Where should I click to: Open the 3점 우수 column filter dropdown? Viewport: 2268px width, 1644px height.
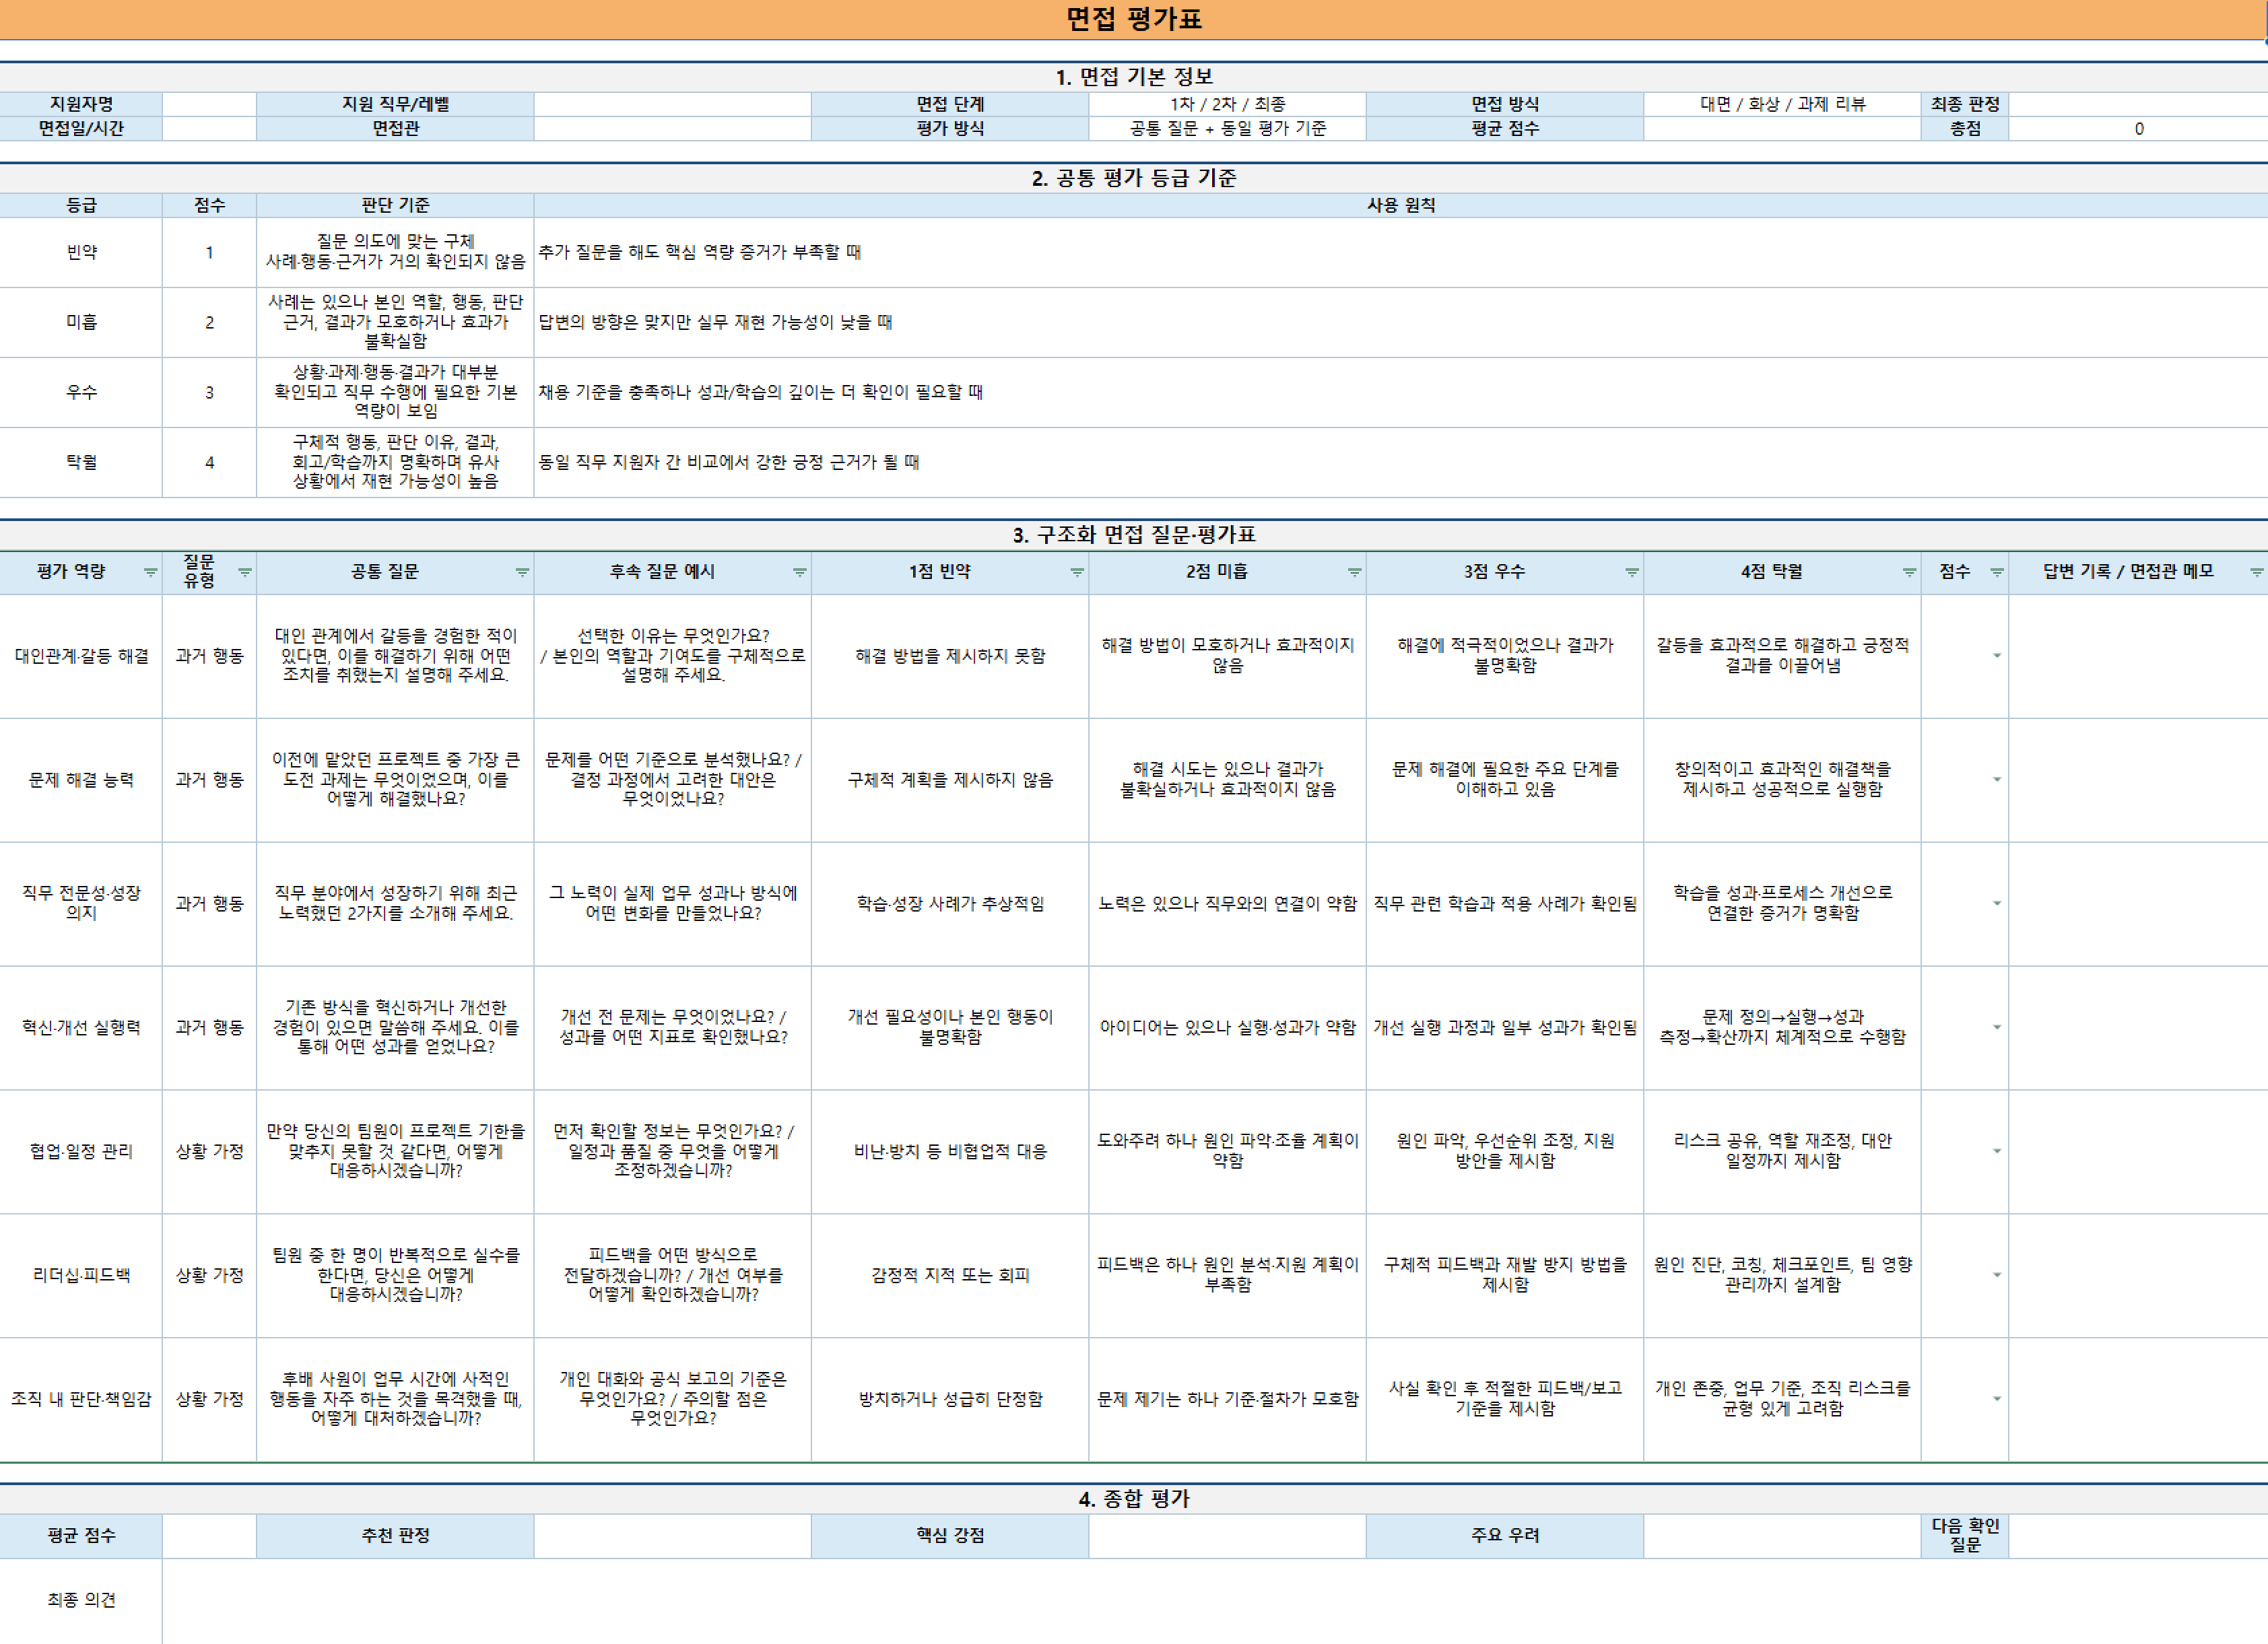(1631, 573)
